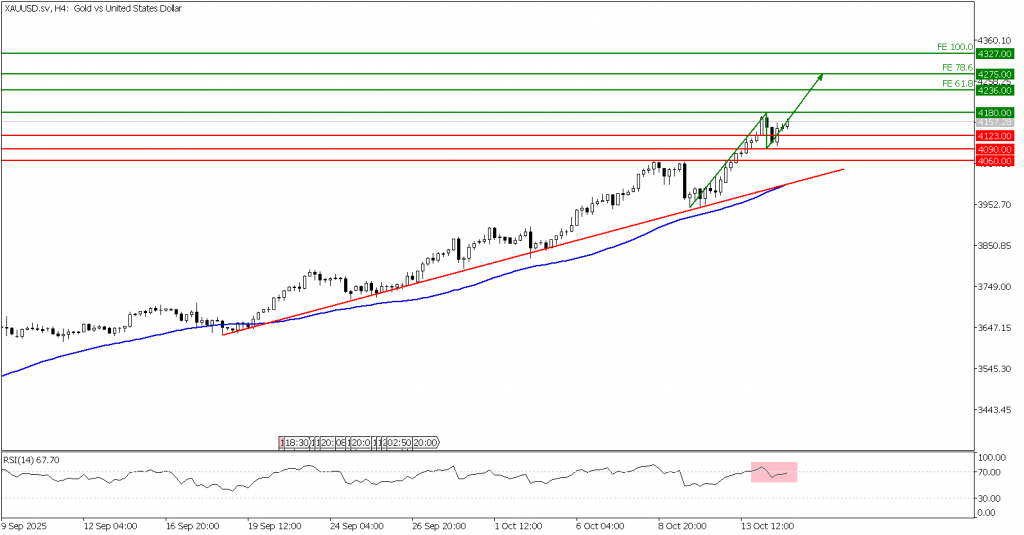Image resolution: width=1024 pixels, height=535 pixels.
Task: Select the green 4236.00 price tag
Action: point(994,90)
